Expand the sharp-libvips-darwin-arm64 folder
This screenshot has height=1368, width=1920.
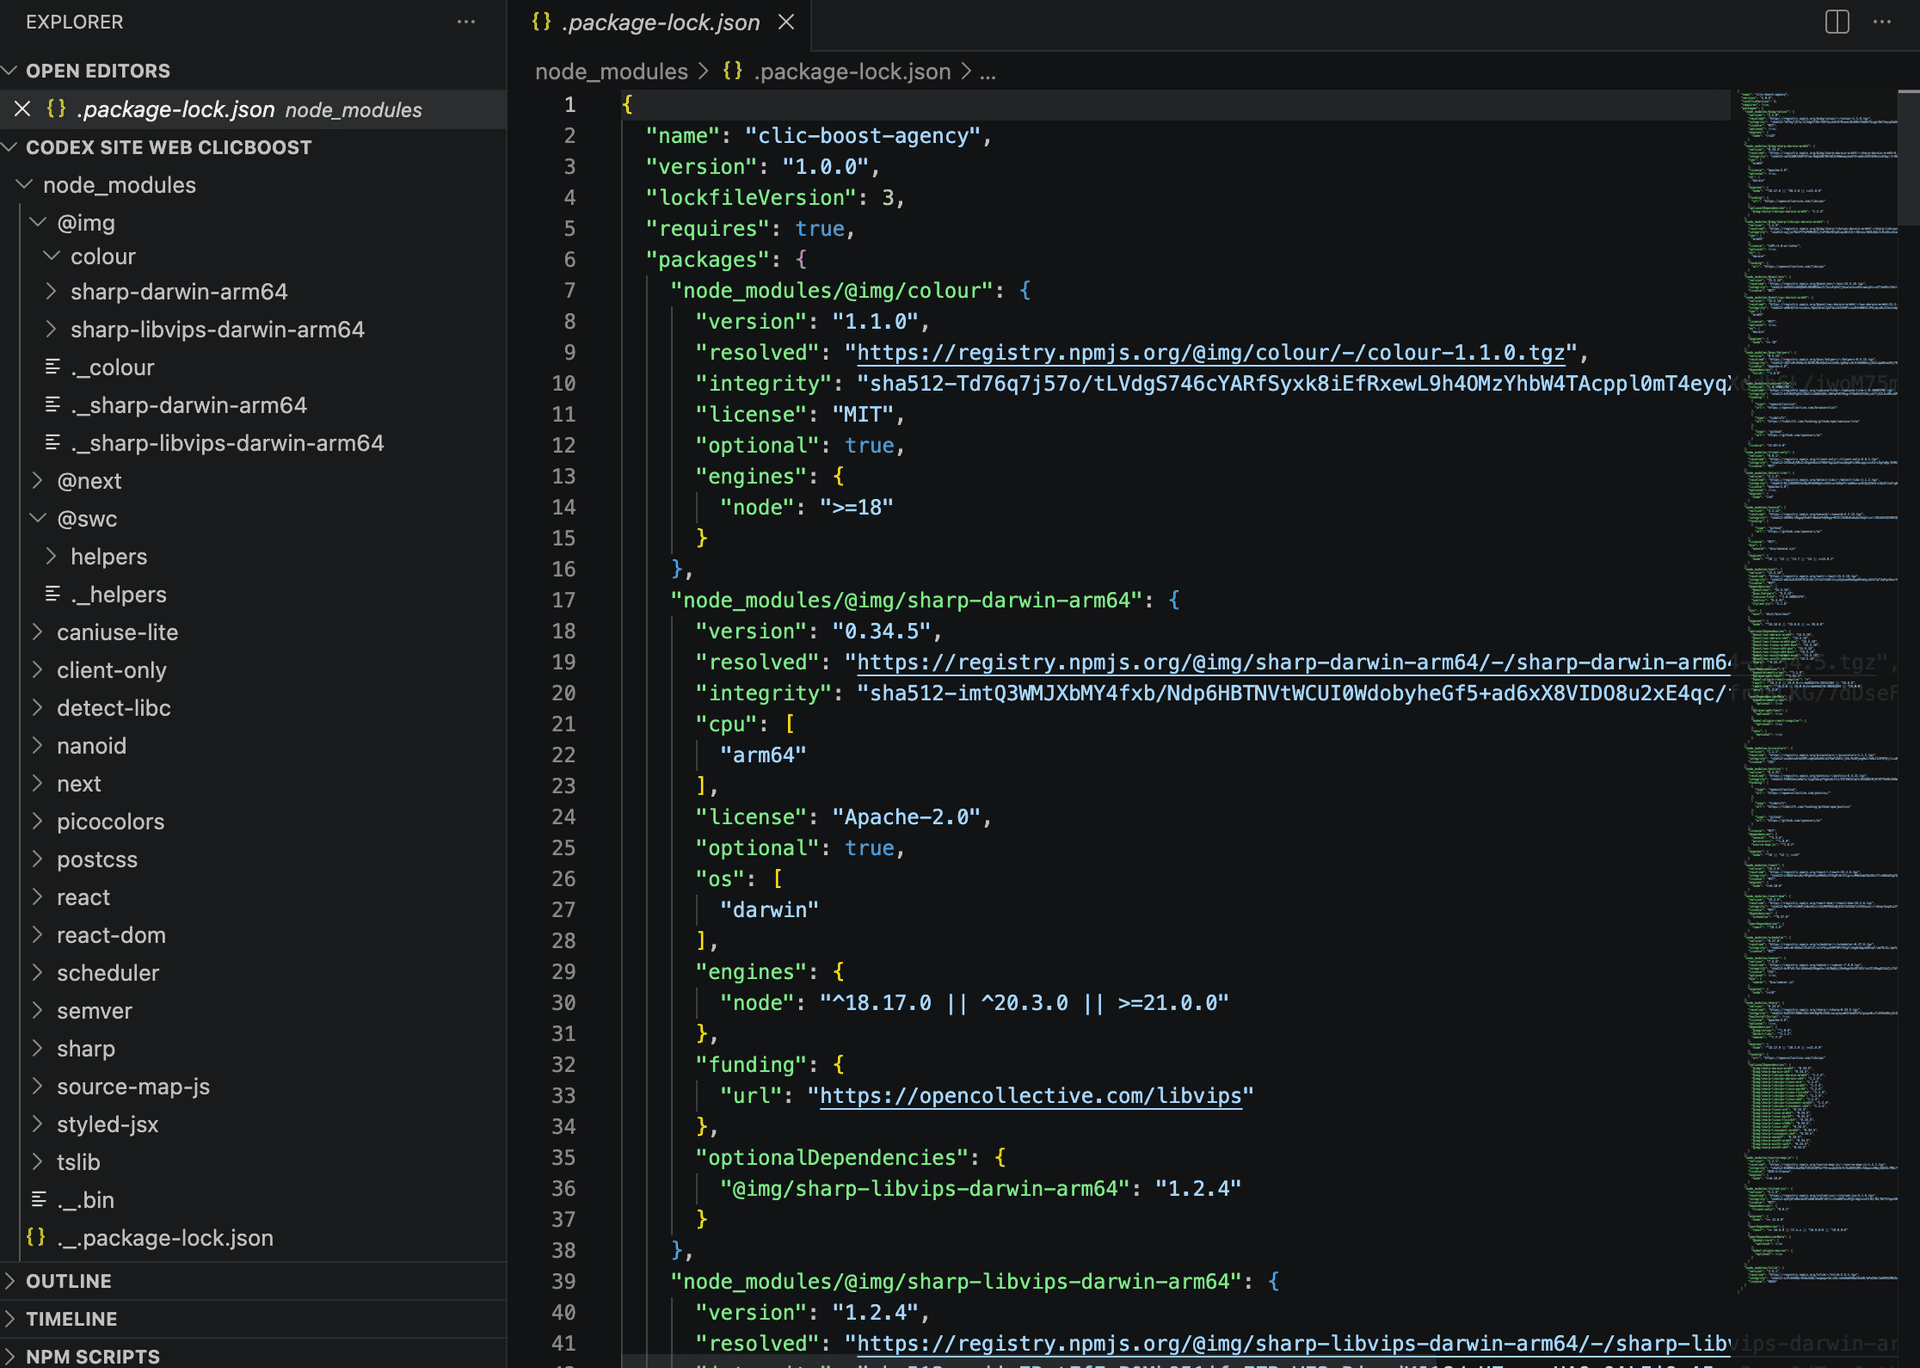point(53,329)
